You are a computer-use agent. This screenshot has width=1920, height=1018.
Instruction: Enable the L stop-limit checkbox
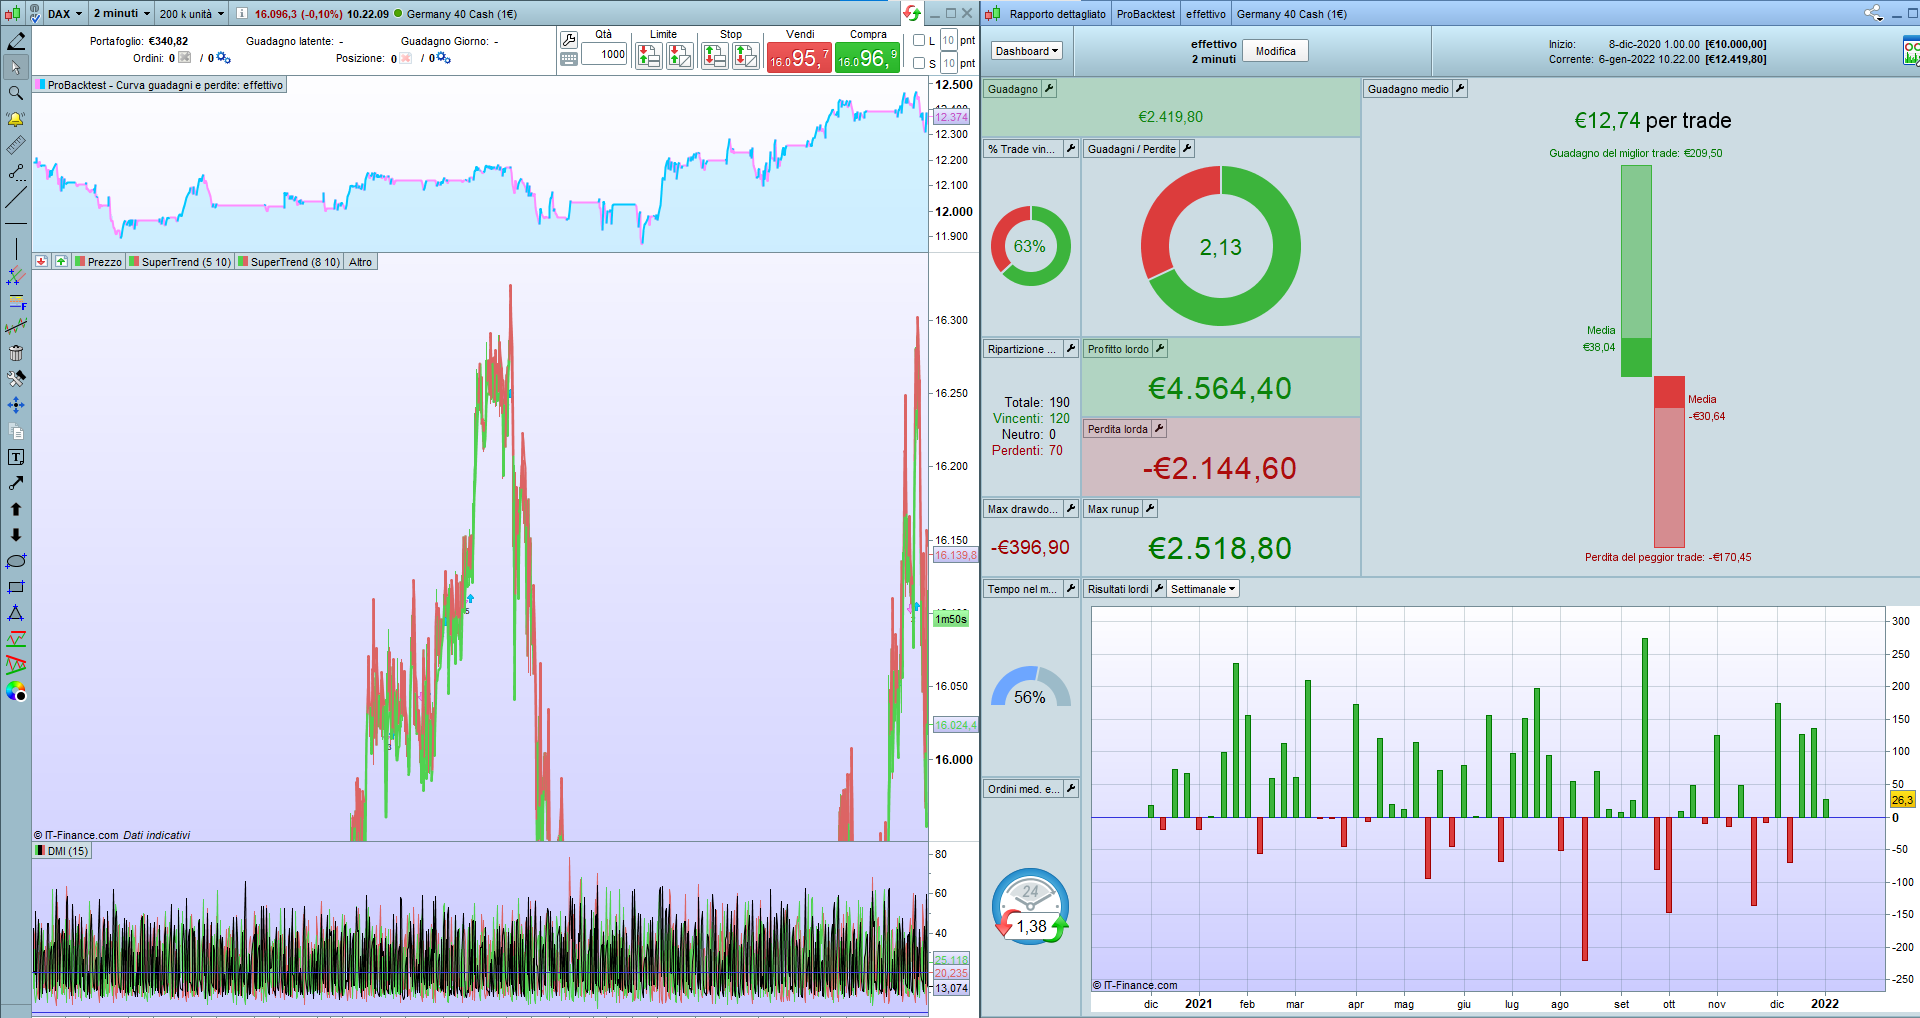tap(919, 40)
